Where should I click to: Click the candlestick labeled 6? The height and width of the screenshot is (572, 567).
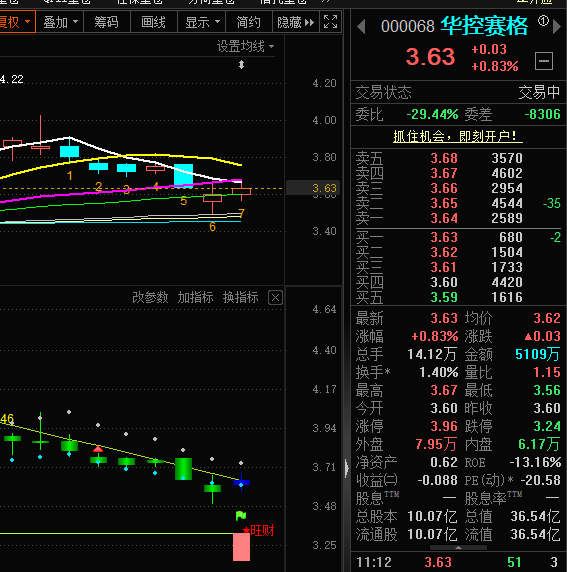coord(212,198)
